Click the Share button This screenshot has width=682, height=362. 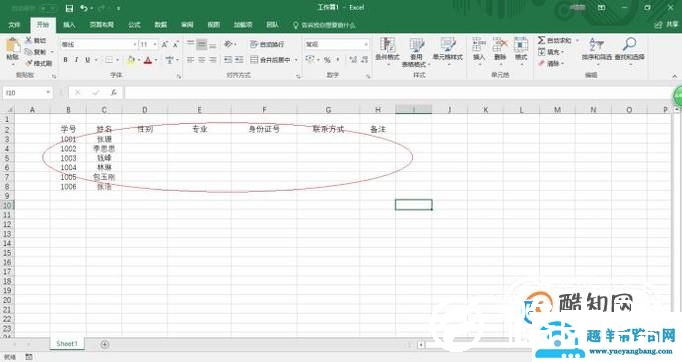point(667,25)
